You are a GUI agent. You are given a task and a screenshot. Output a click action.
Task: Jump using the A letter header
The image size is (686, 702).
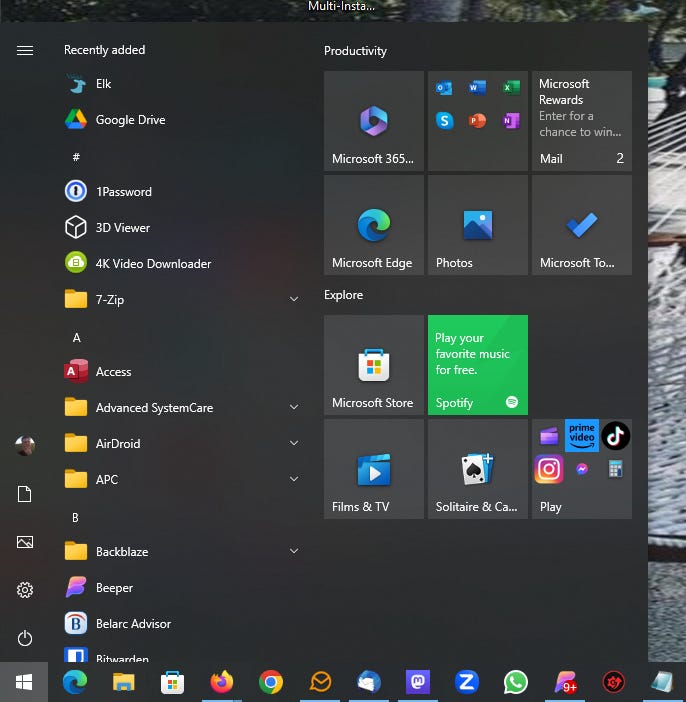tap(77, 338)
